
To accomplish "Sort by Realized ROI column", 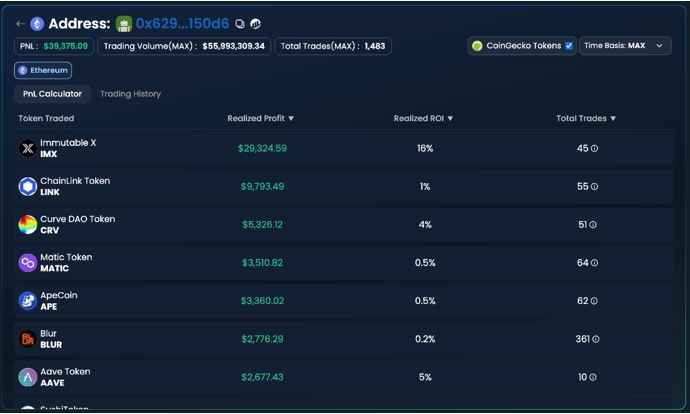I will [423, 118].
